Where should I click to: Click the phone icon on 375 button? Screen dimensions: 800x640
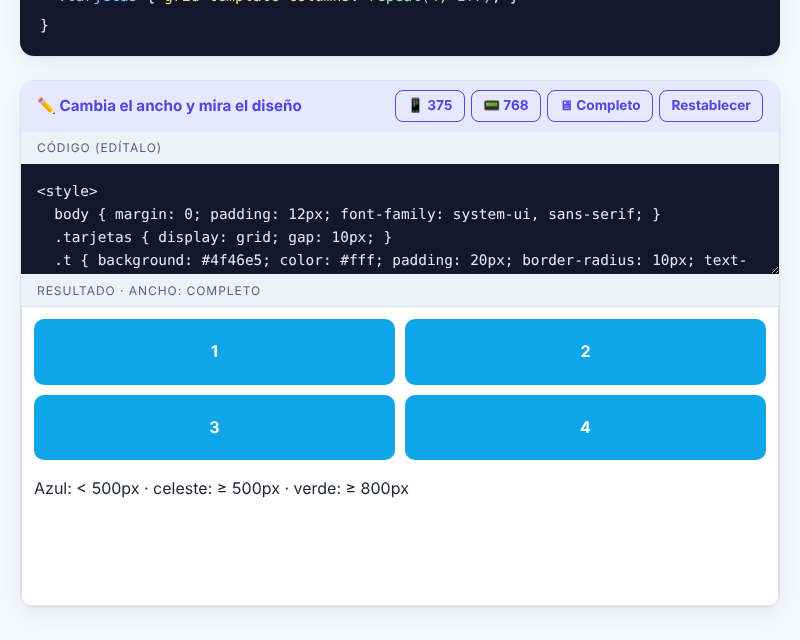pyautogui.click(x=415, y=106)
